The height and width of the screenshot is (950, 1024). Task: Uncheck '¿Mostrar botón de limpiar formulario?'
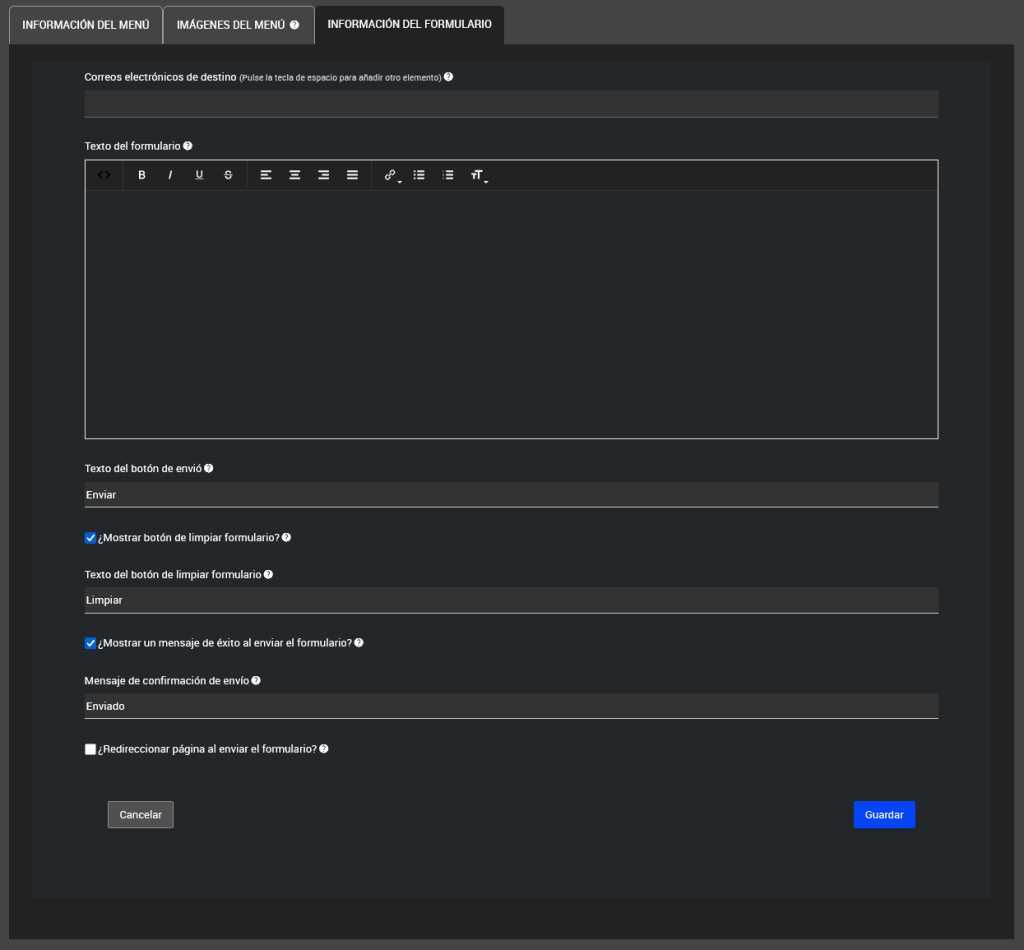tap(91, 538)
